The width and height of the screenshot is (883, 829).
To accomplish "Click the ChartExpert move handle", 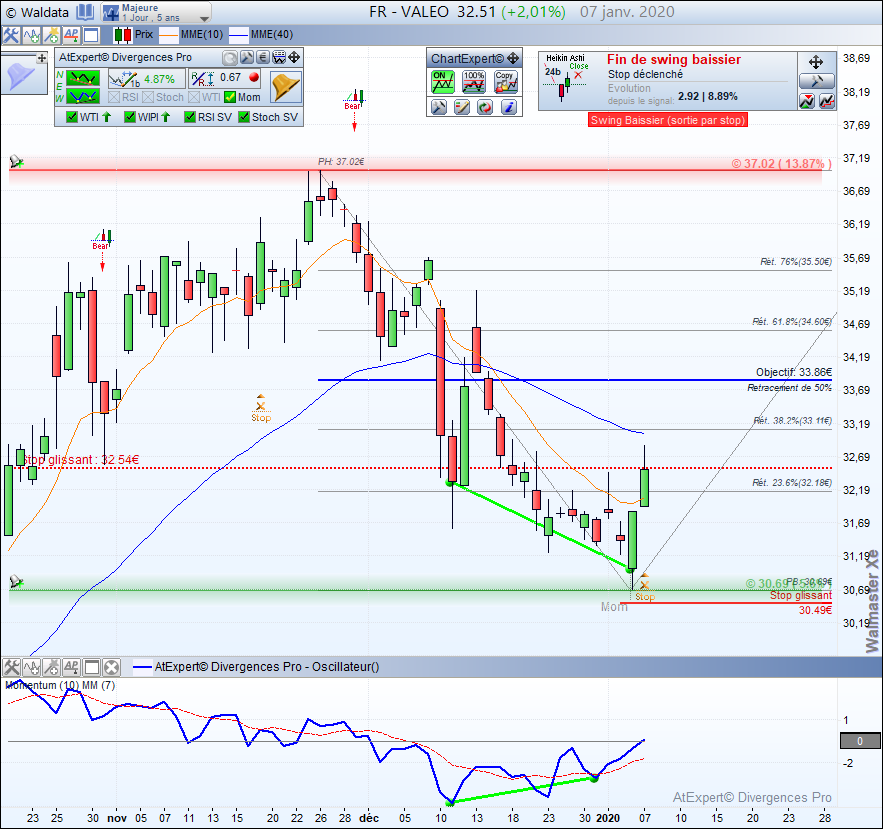I will point(513,59).
